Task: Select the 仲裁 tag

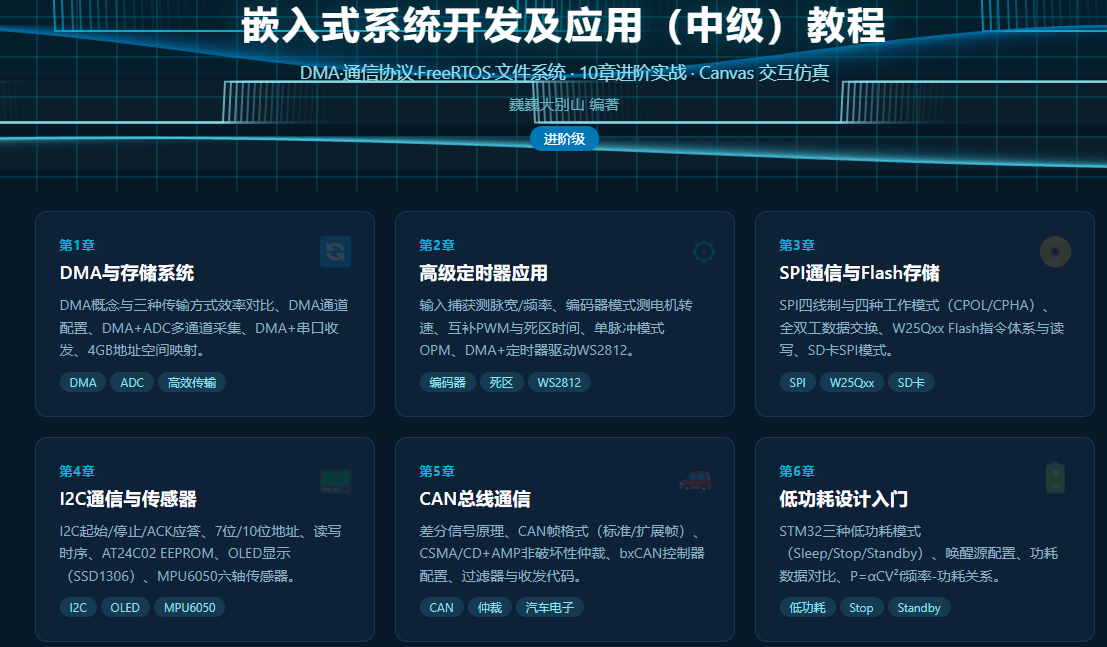Action: click(x=489, y=607)
